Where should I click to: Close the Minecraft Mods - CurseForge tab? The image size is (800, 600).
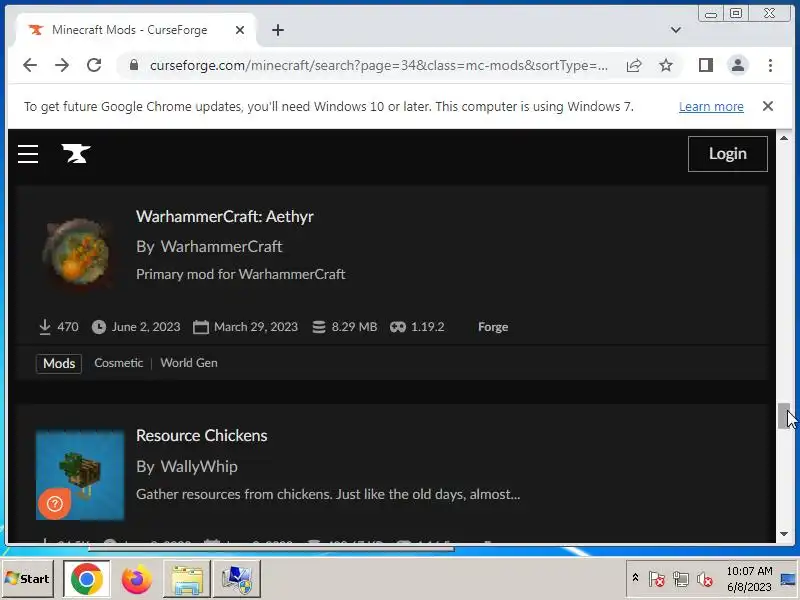[x=239, y=30]
